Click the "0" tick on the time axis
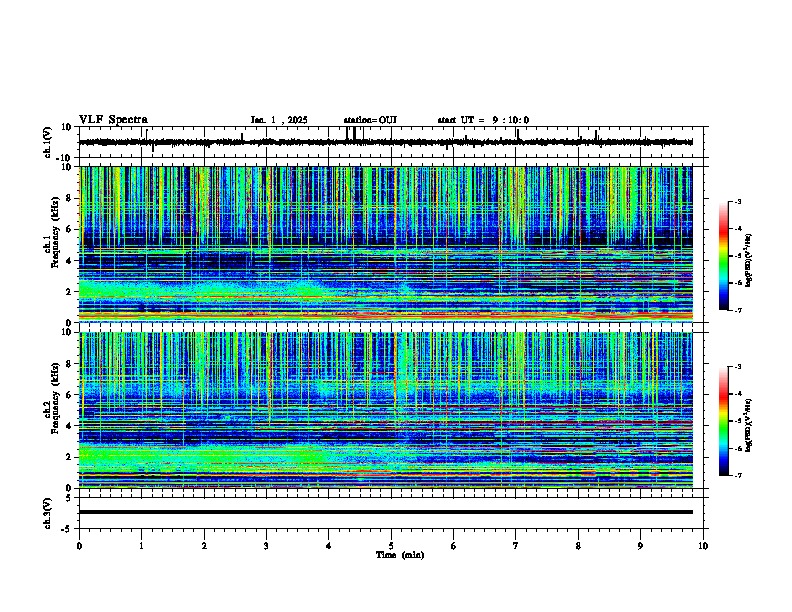This screenshot has width=792, height=612. coord(79,546)
